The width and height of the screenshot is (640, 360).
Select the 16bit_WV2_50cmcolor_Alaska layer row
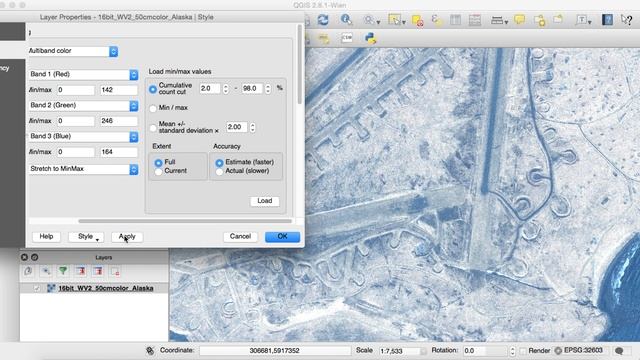point(94,288)
